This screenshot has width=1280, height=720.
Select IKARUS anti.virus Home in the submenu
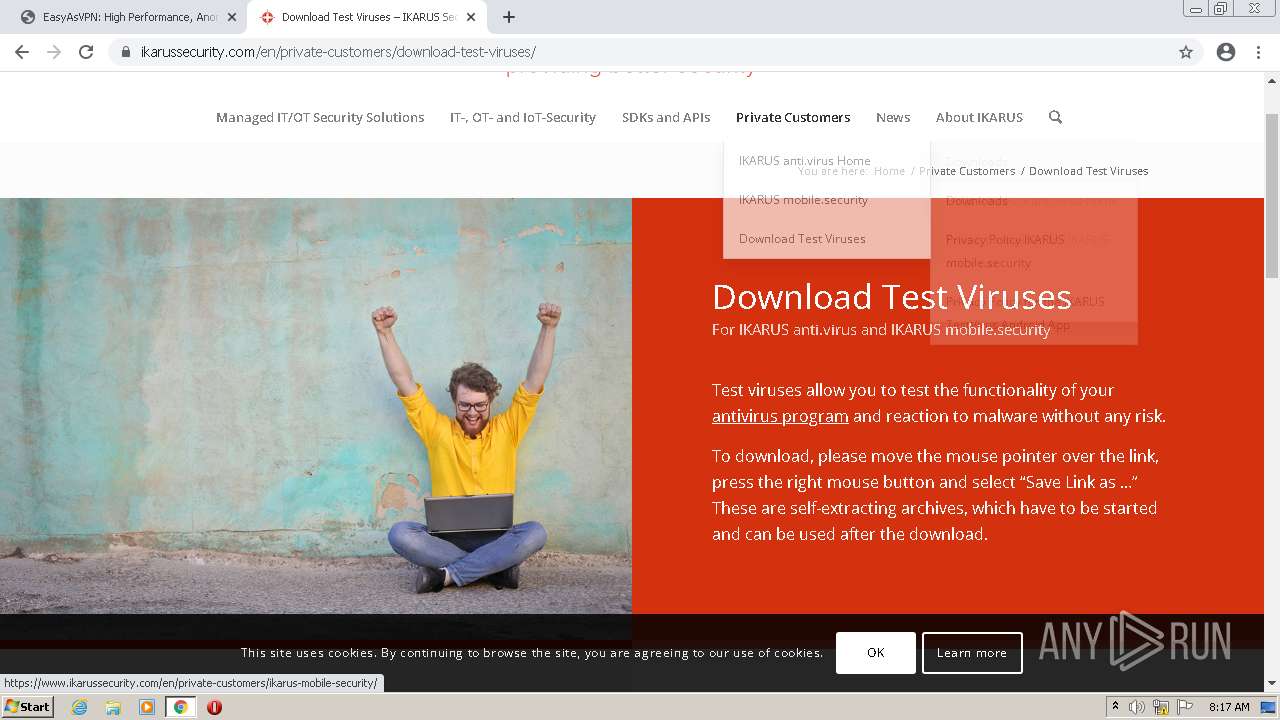tap(805, 160)
